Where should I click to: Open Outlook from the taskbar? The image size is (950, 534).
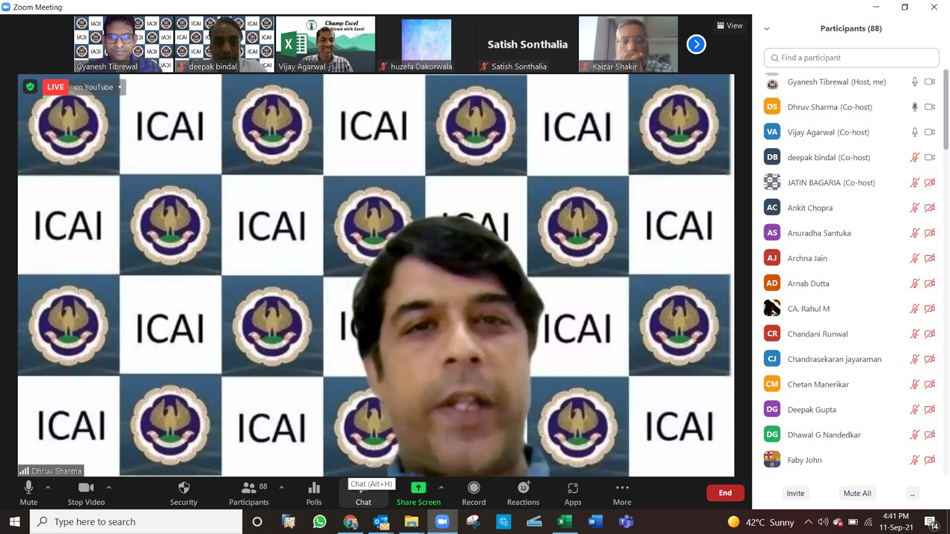[381, 521]
